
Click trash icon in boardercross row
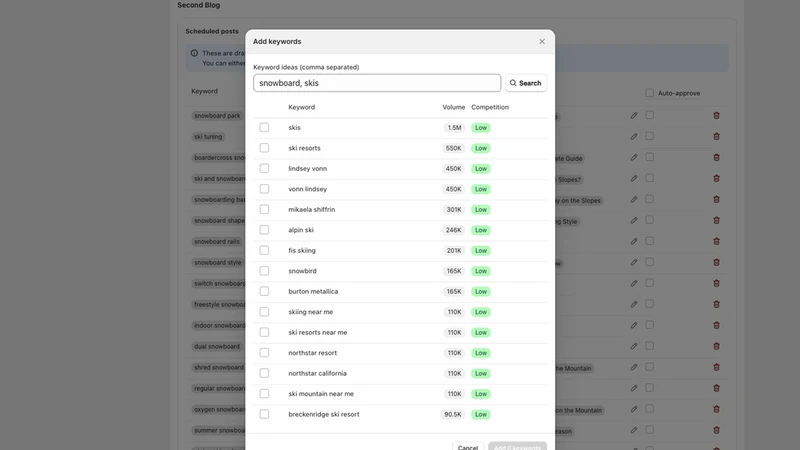pyautogui.click(x=716, y=158)
